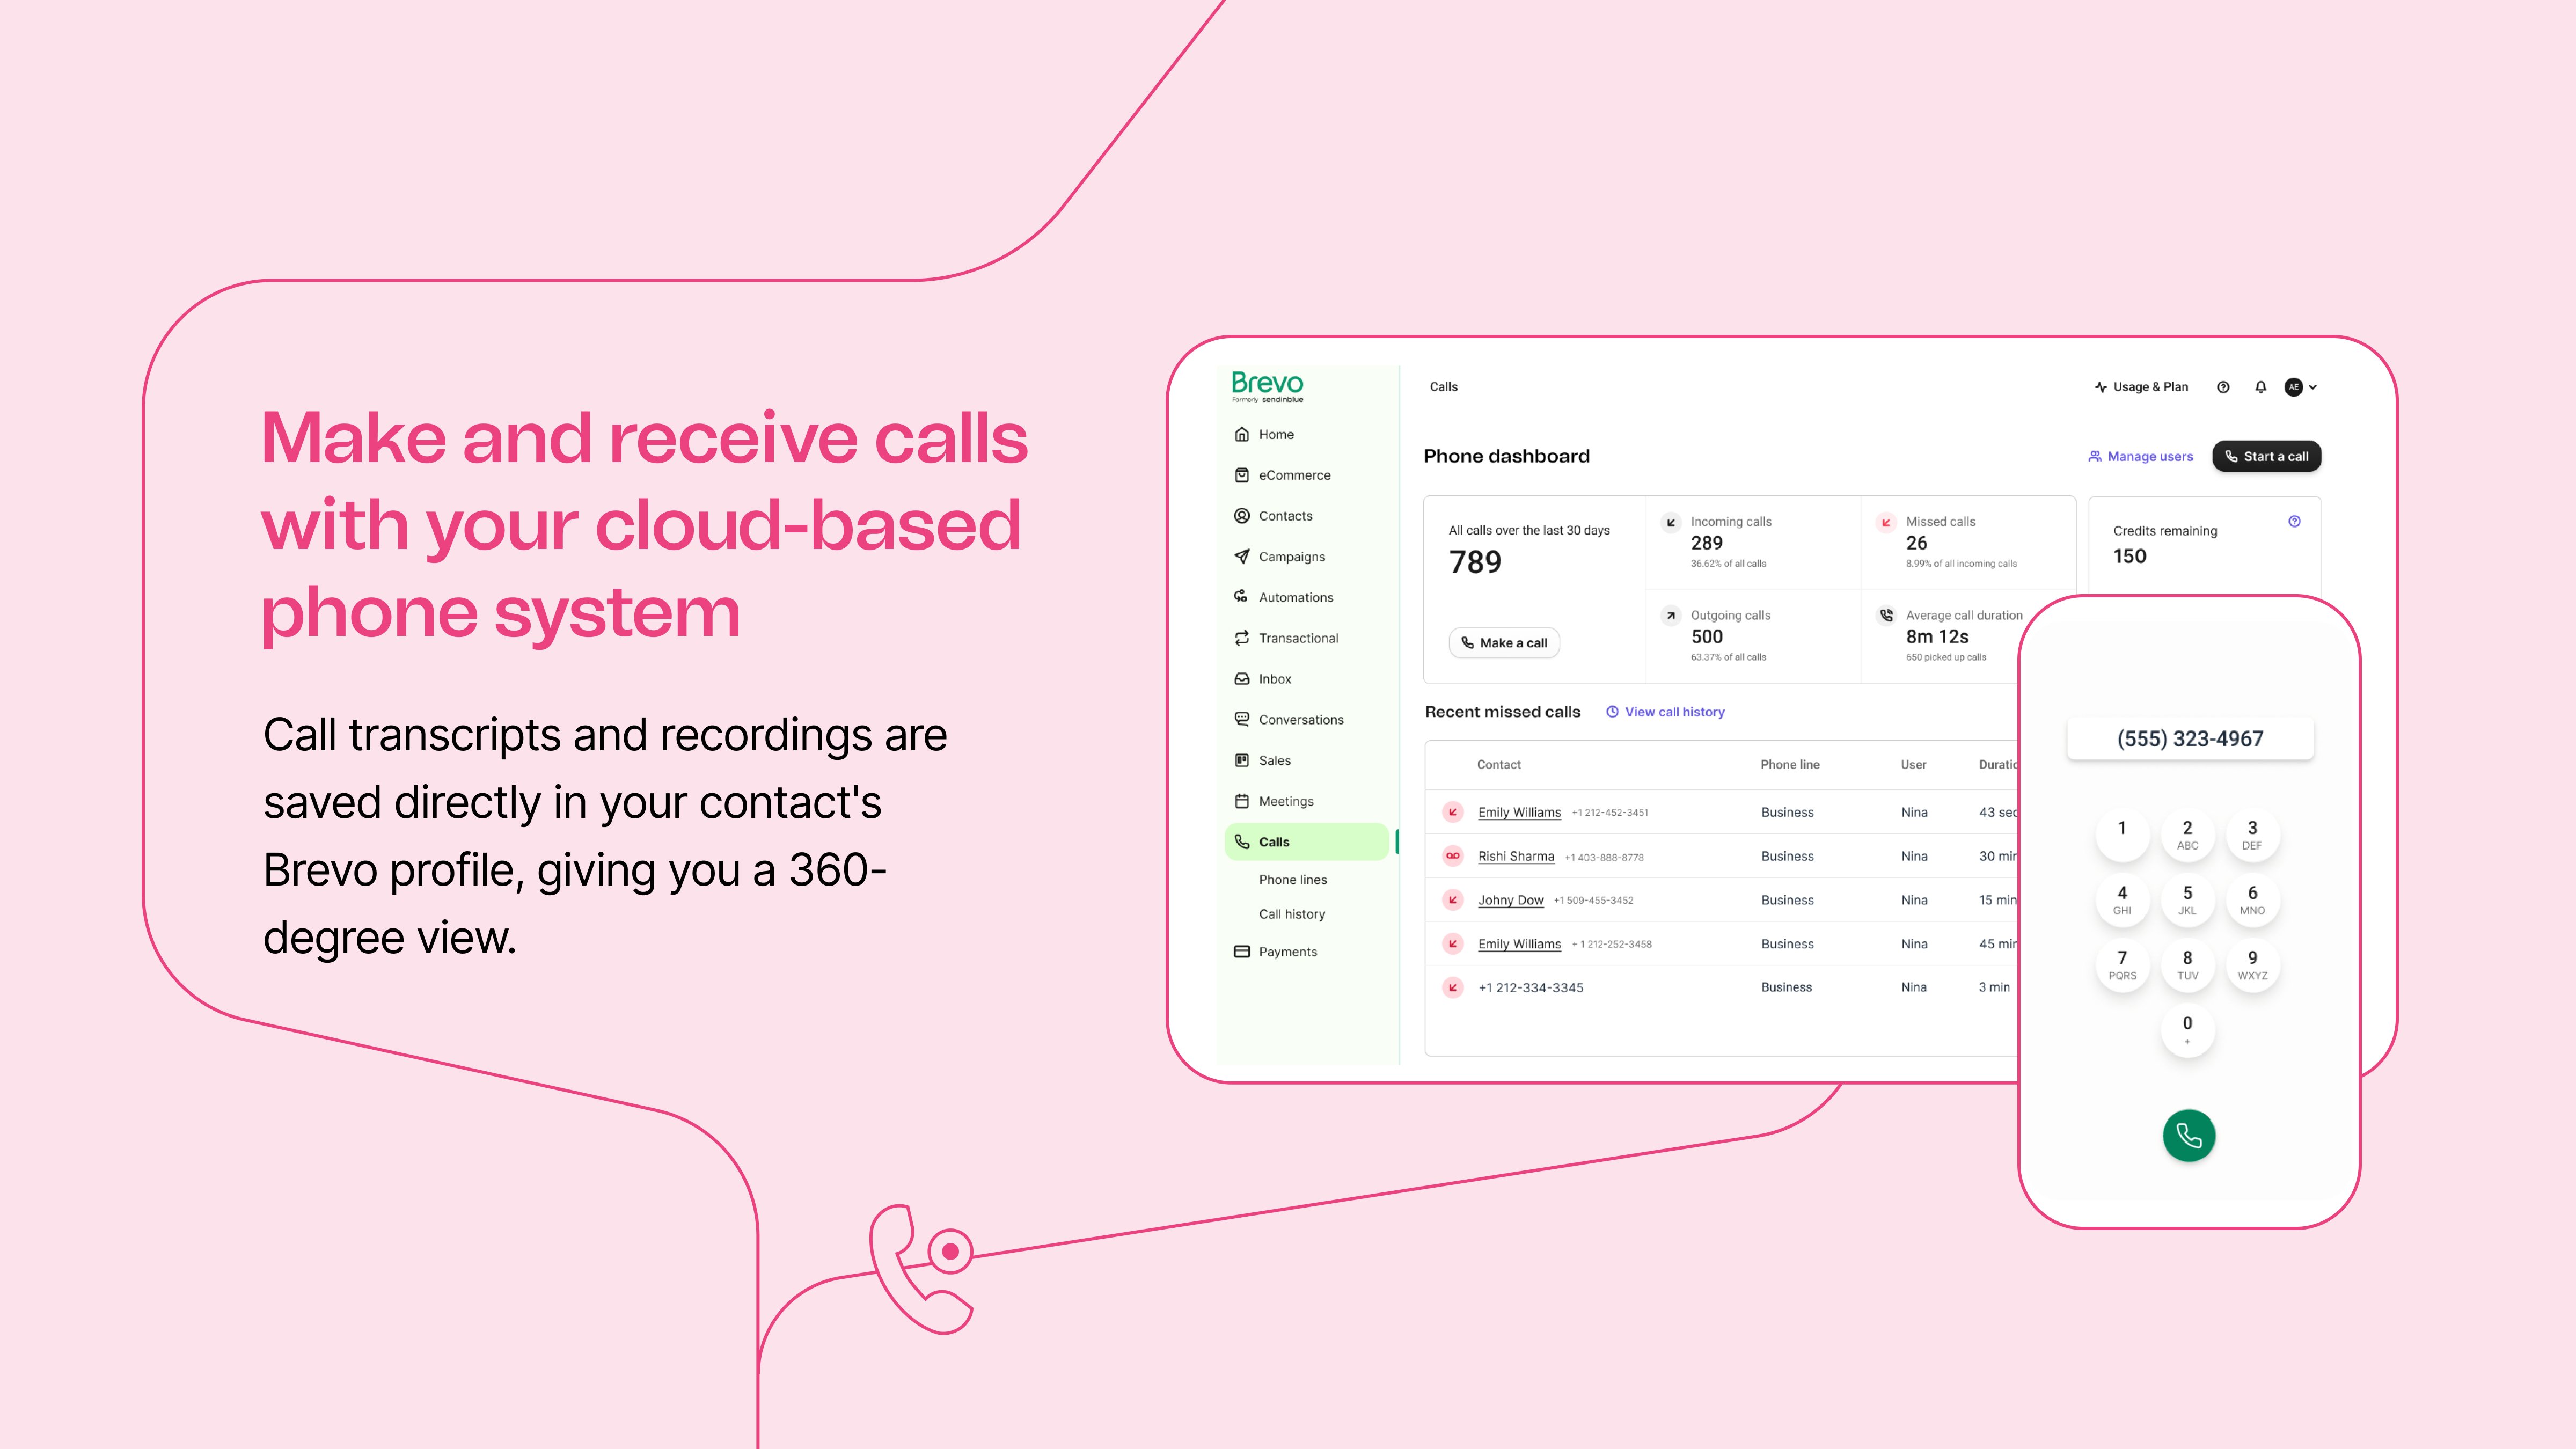
Task: Expand the AE account avatar dropdown
Action: 2301,387
